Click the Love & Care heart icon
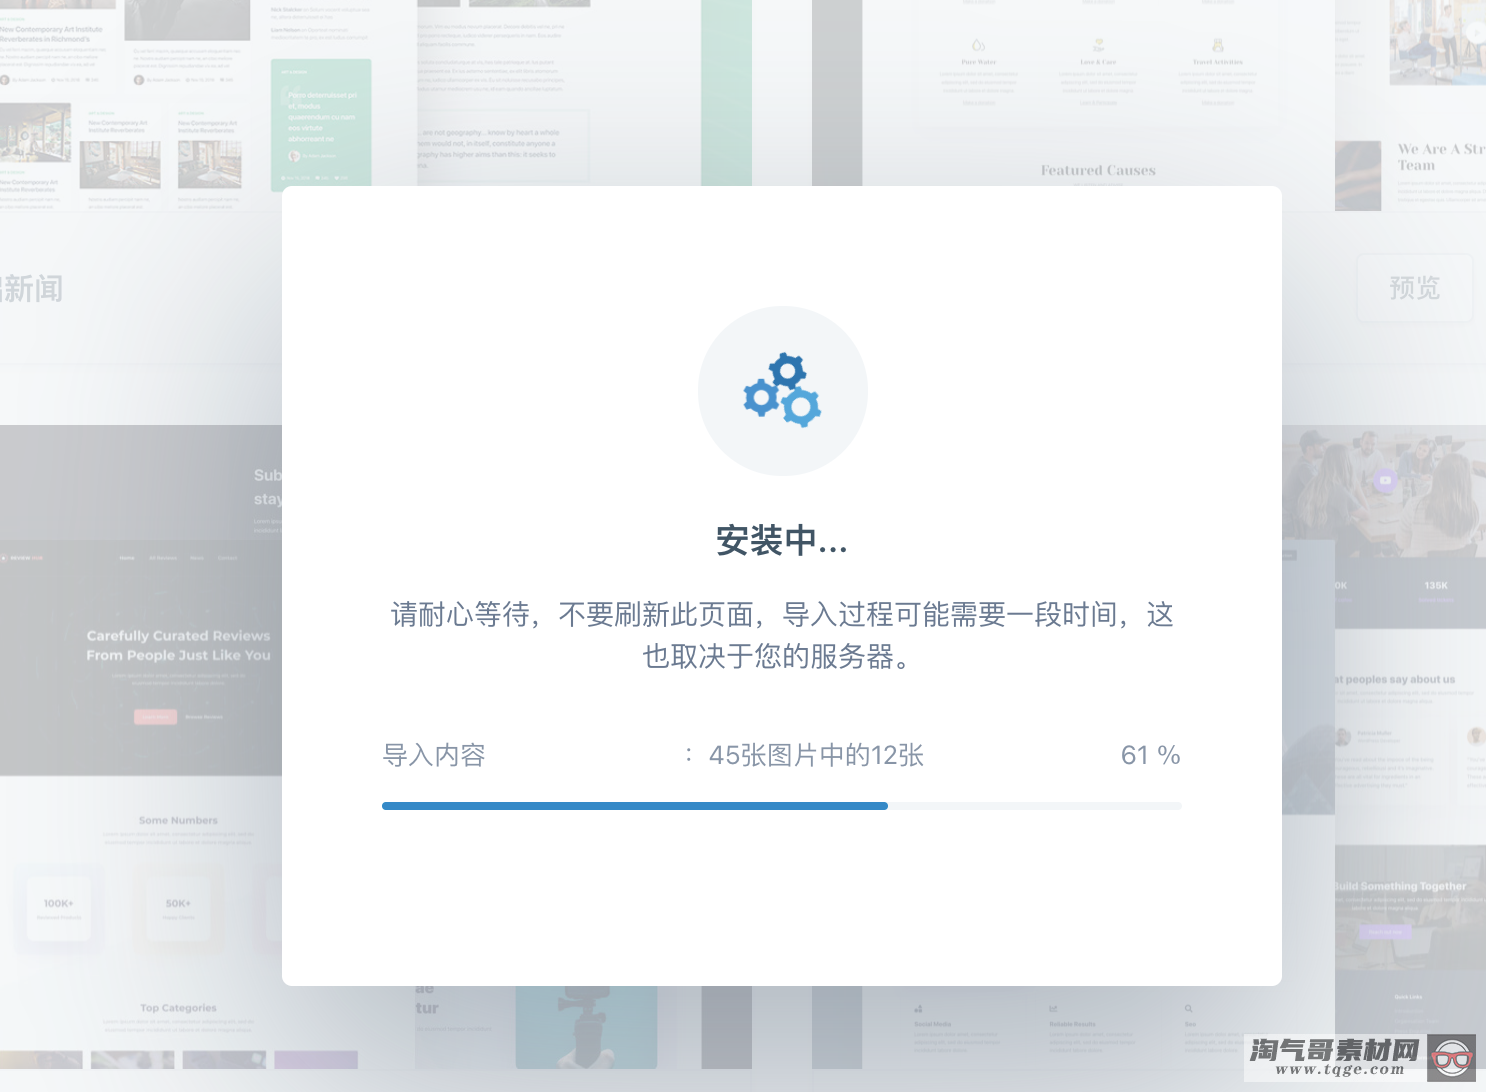The image size is (1486, 1092). point(1098,44)
